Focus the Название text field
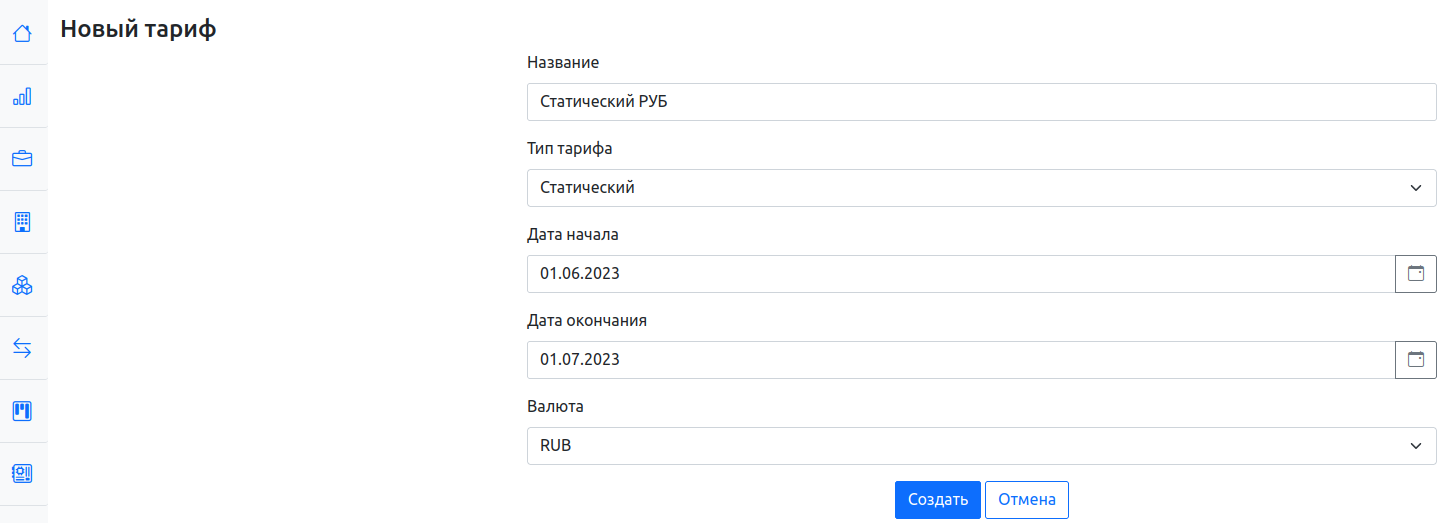The width and height of the screenshot is (1441, 523). point(981,102)
